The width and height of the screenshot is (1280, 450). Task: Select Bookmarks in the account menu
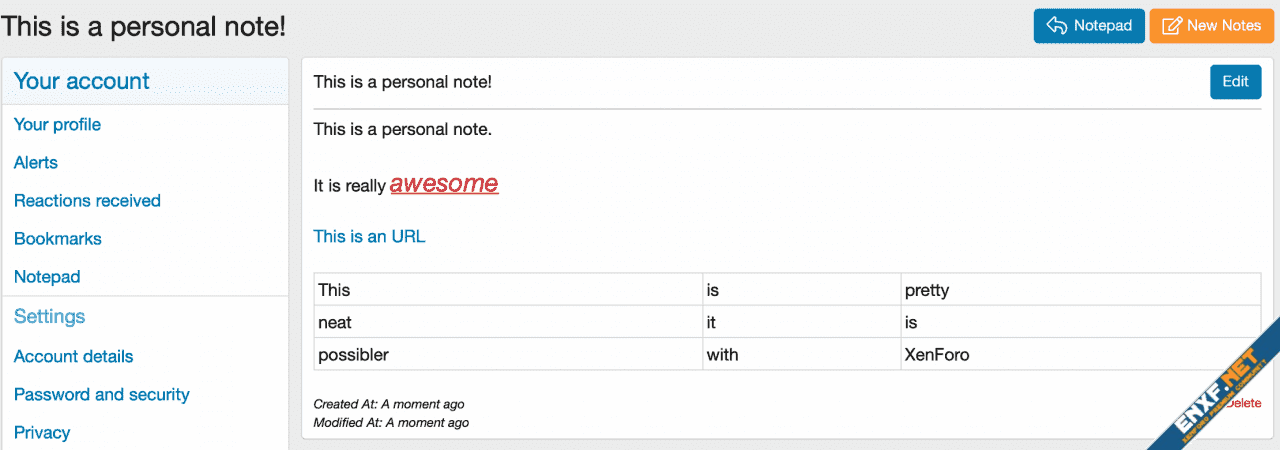(x=58, y=239)
